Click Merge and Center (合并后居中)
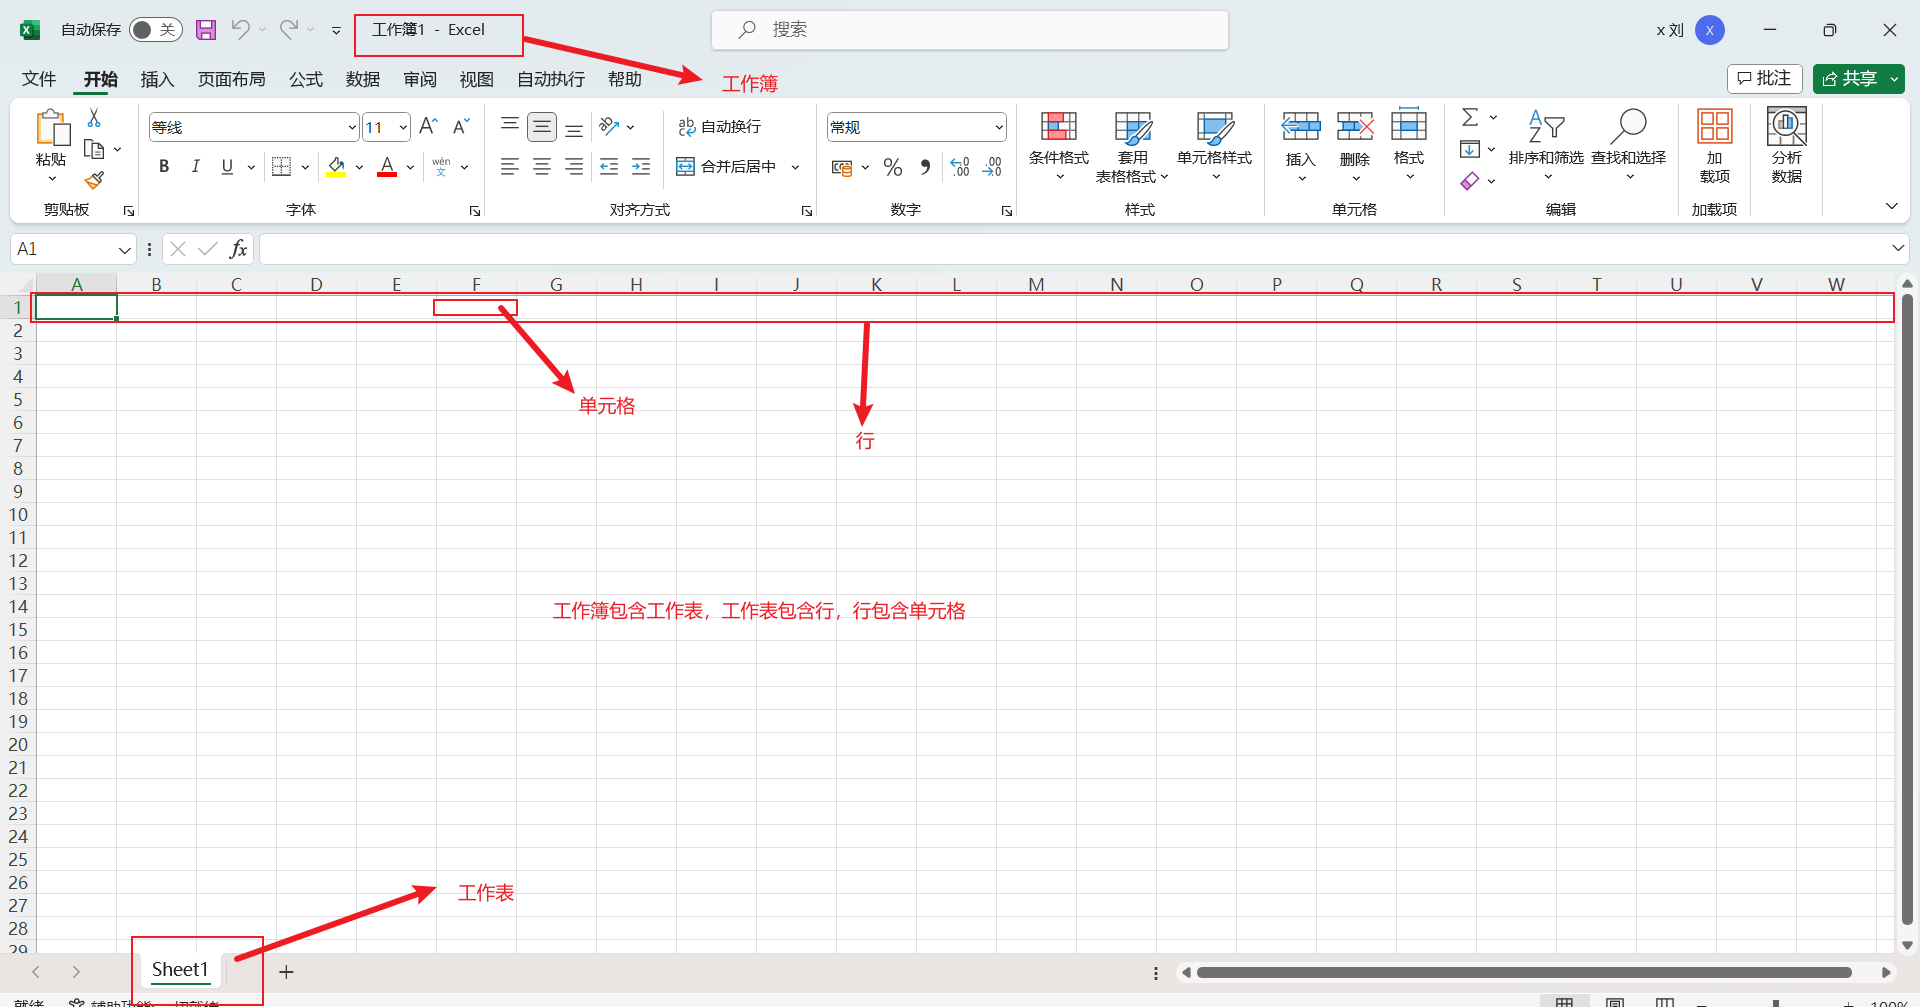Image resolution: width=1920 pixels, height=1007 pixels. coord(727,167)
